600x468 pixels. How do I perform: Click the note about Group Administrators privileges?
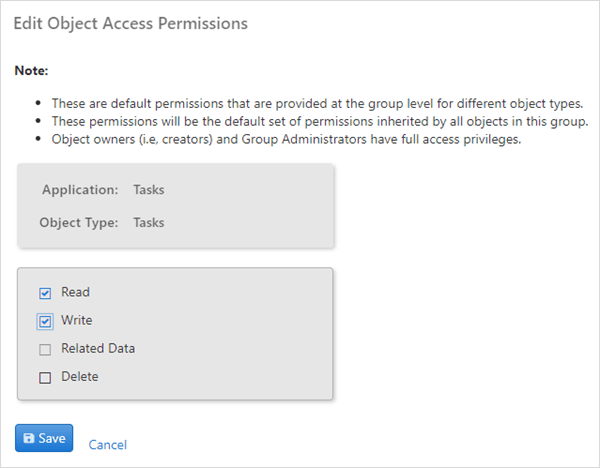click(x=286, y=139)
